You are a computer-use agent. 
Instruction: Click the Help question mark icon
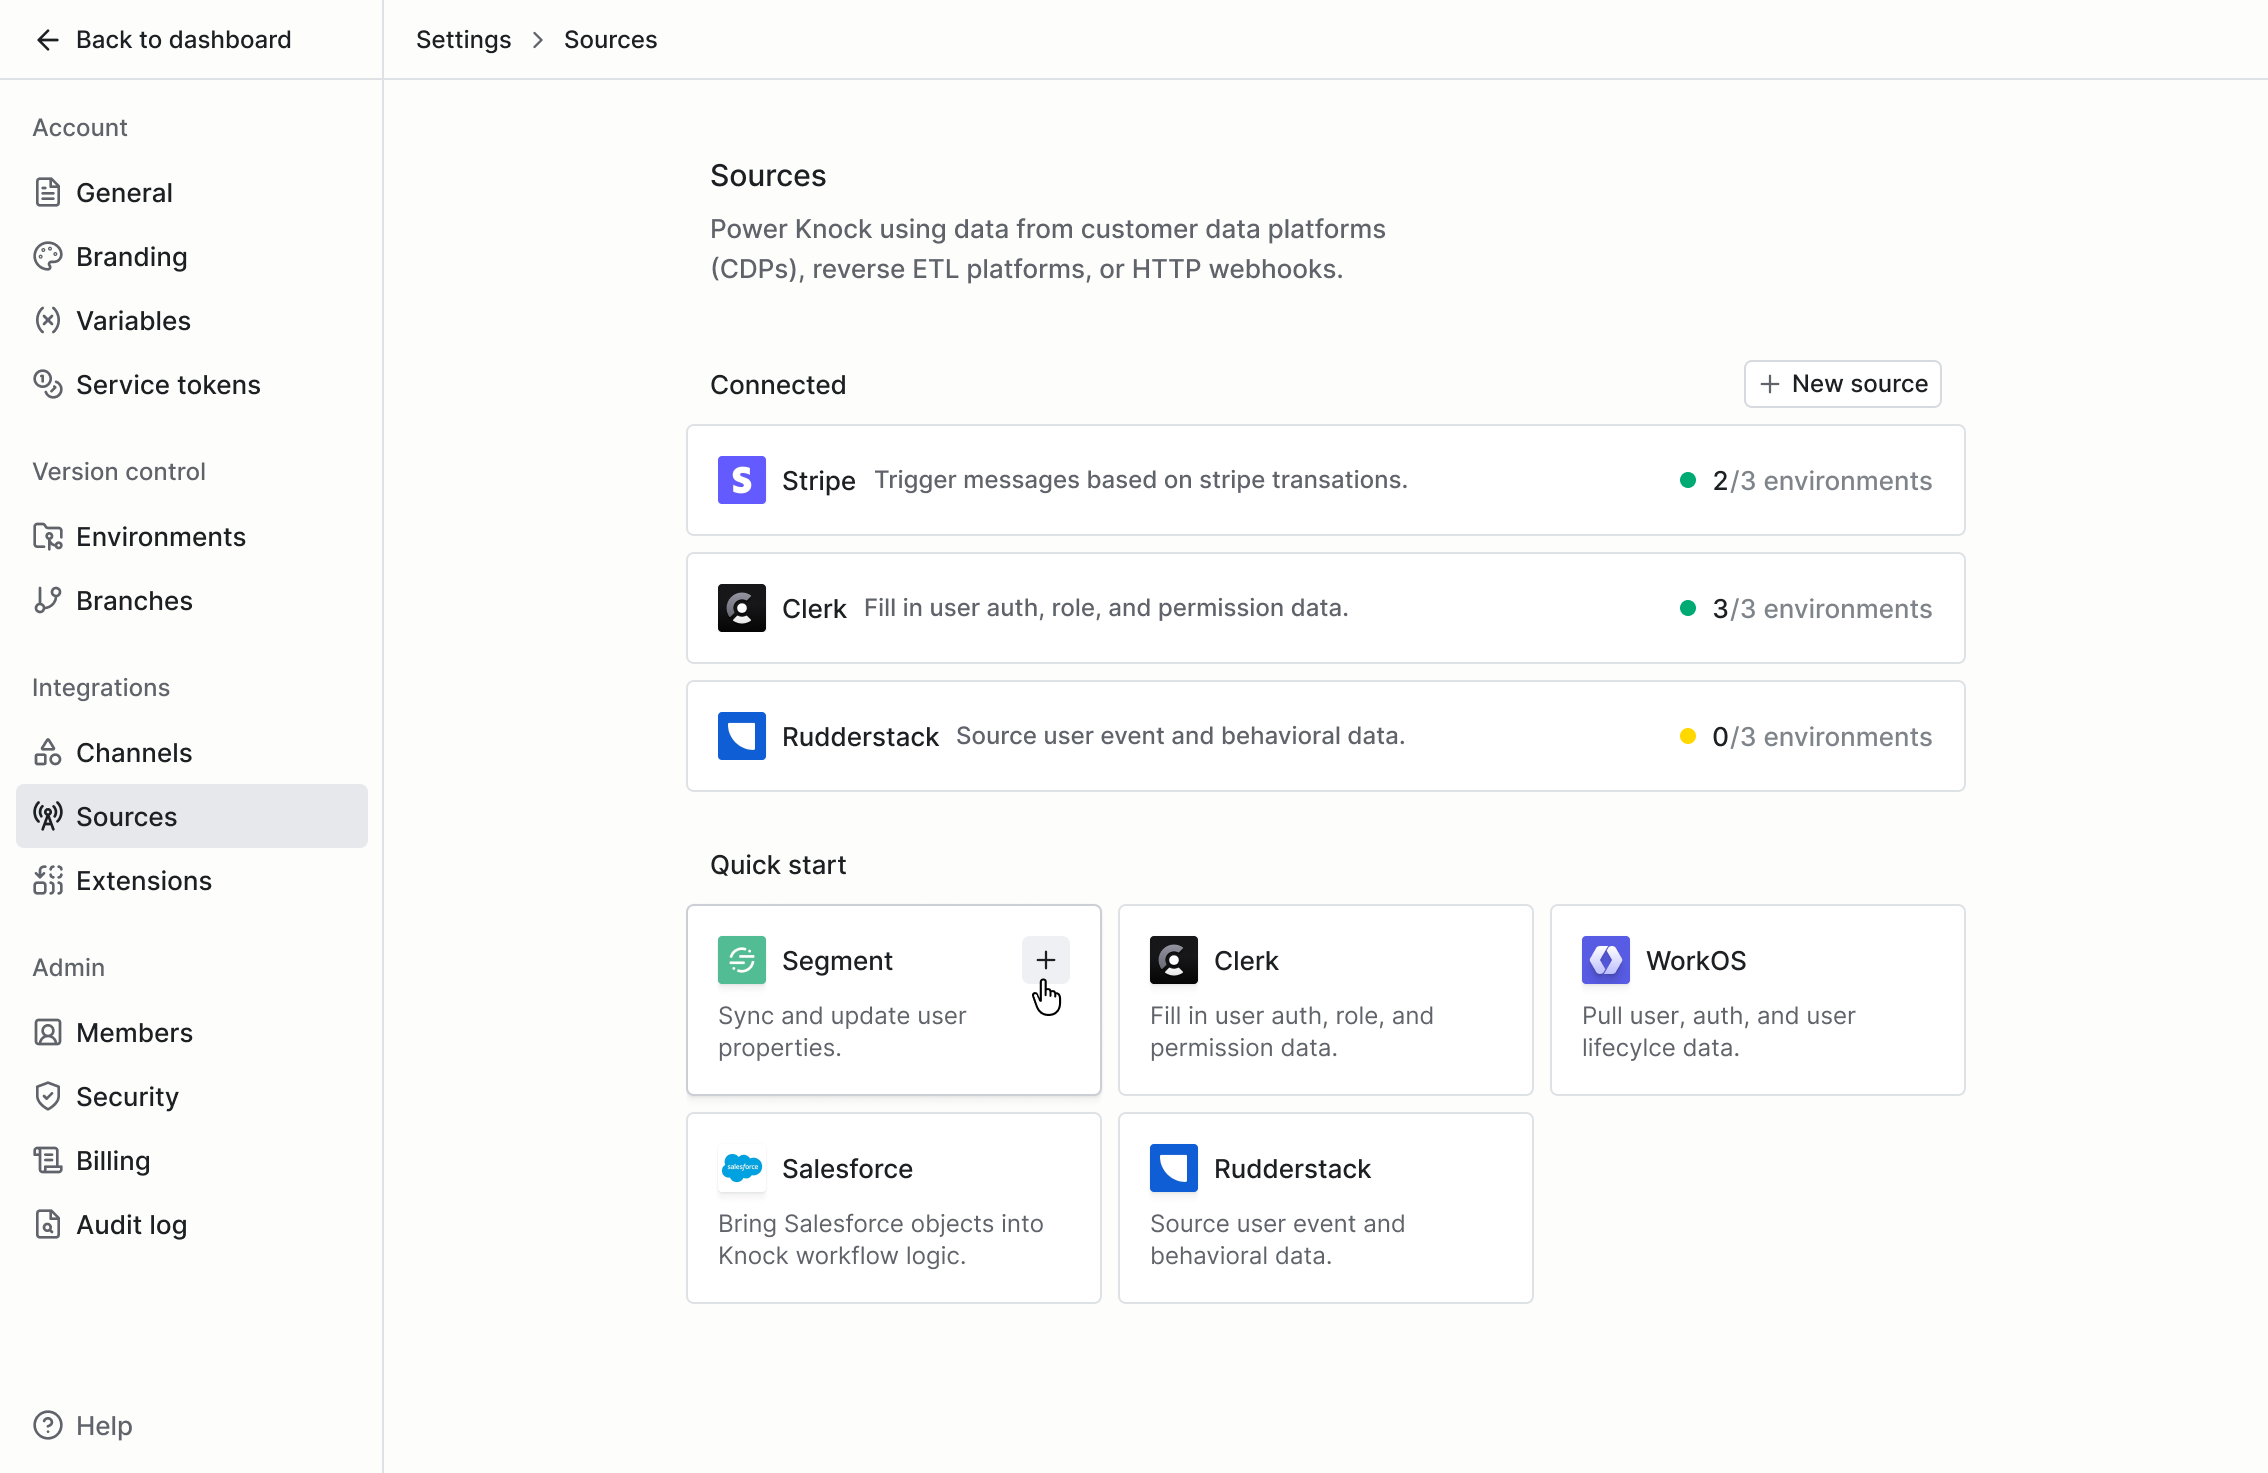pyautogui.click(x=47, y=1425)
